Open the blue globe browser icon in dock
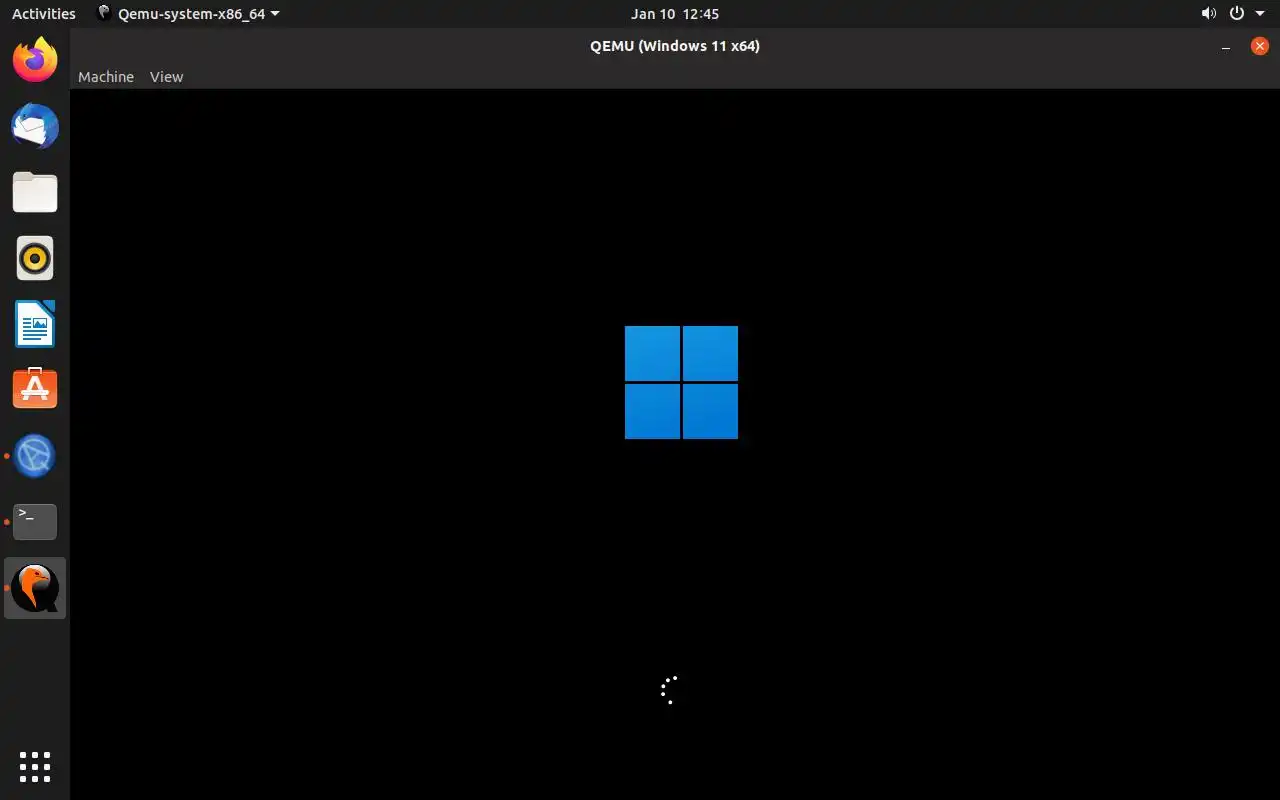The image size is (1280, 800). (x=35, y=456)
